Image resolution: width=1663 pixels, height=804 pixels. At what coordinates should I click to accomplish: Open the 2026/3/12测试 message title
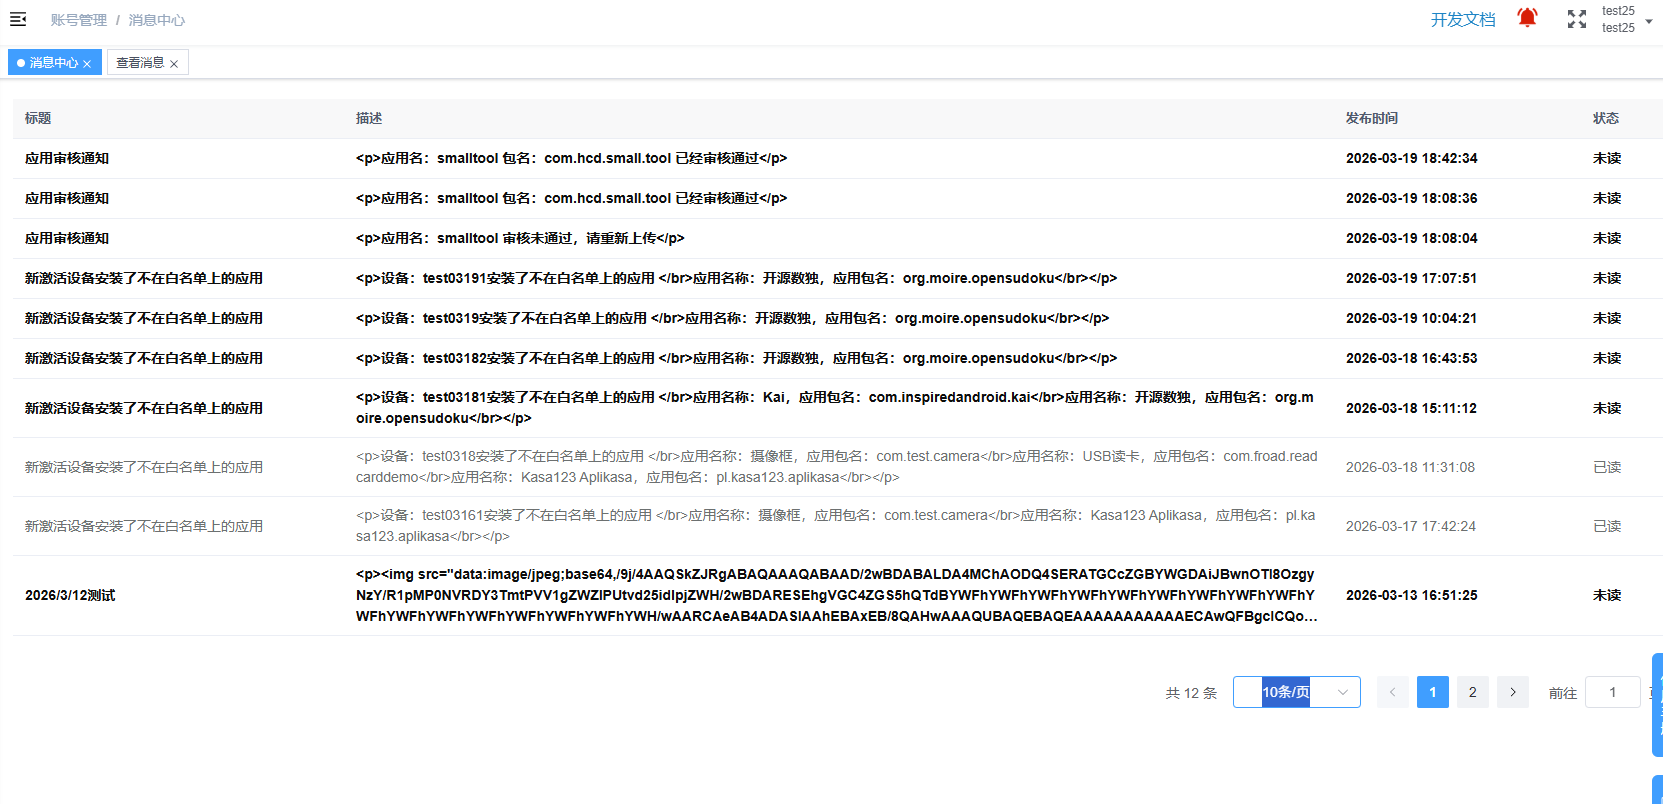(x=70, y=595)
